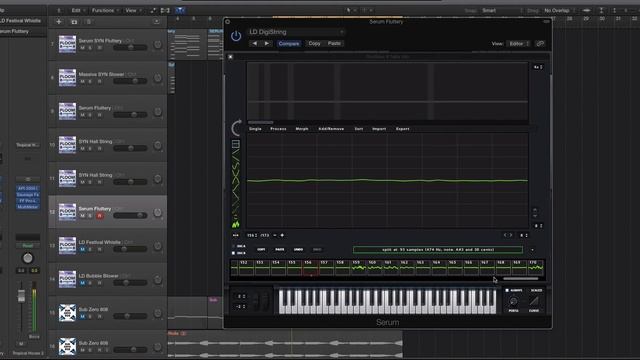Viewport: 640px width, 360px height.
Task: Click the highlighted catch playhead button in toolbar
Action: [x=180, y=10]
